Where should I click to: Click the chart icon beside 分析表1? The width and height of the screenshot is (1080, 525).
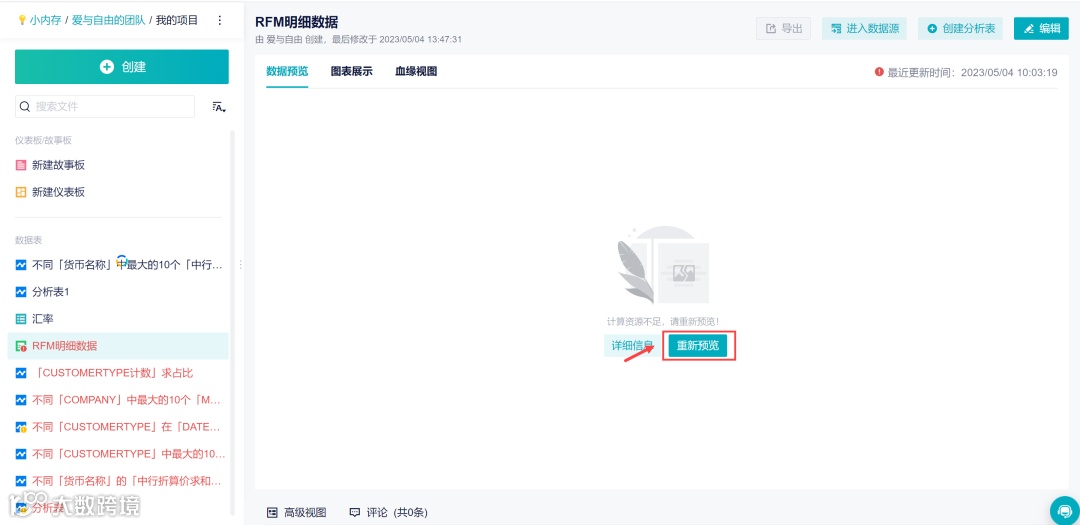(x=21, y=292)
